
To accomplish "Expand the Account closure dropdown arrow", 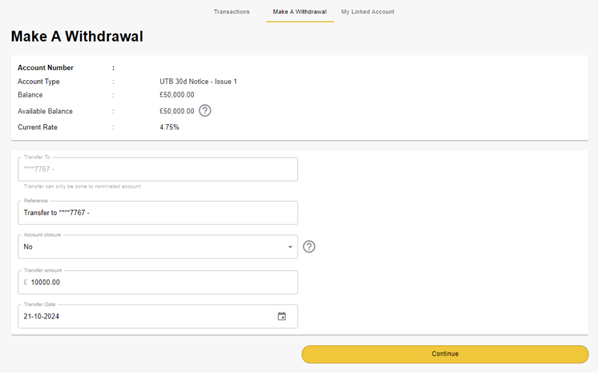I will point(291,248).
